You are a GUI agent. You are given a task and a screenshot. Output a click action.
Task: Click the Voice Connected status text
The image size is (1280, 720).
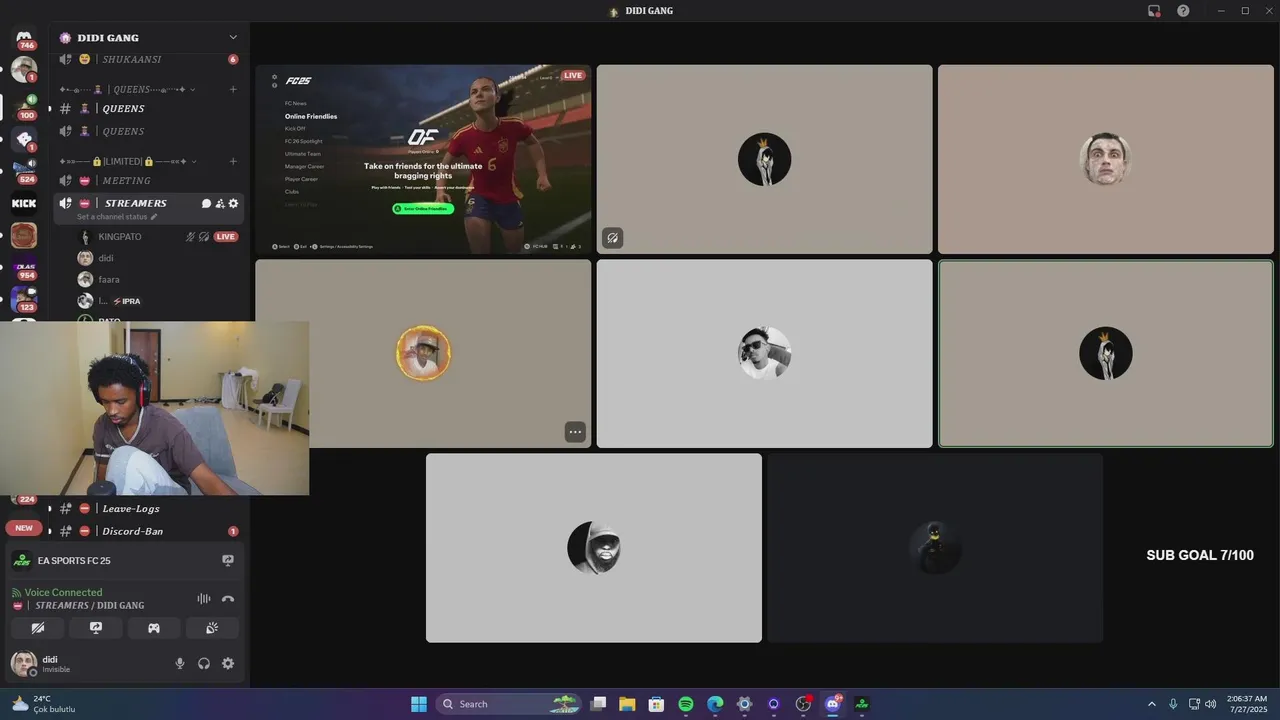(x=63, y=592)
